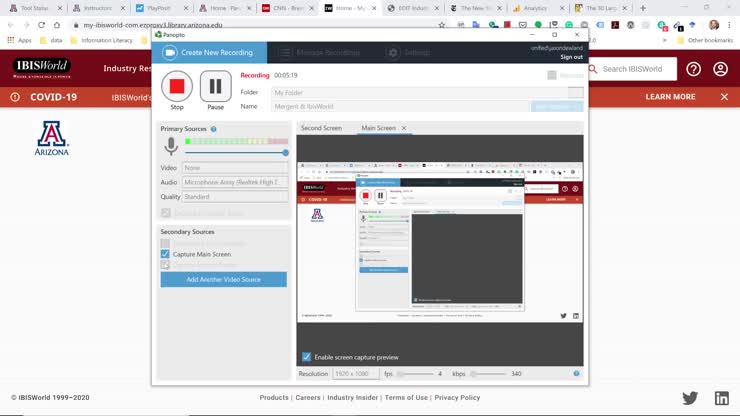Expand the Quality dropdown

tap(235, 197)
